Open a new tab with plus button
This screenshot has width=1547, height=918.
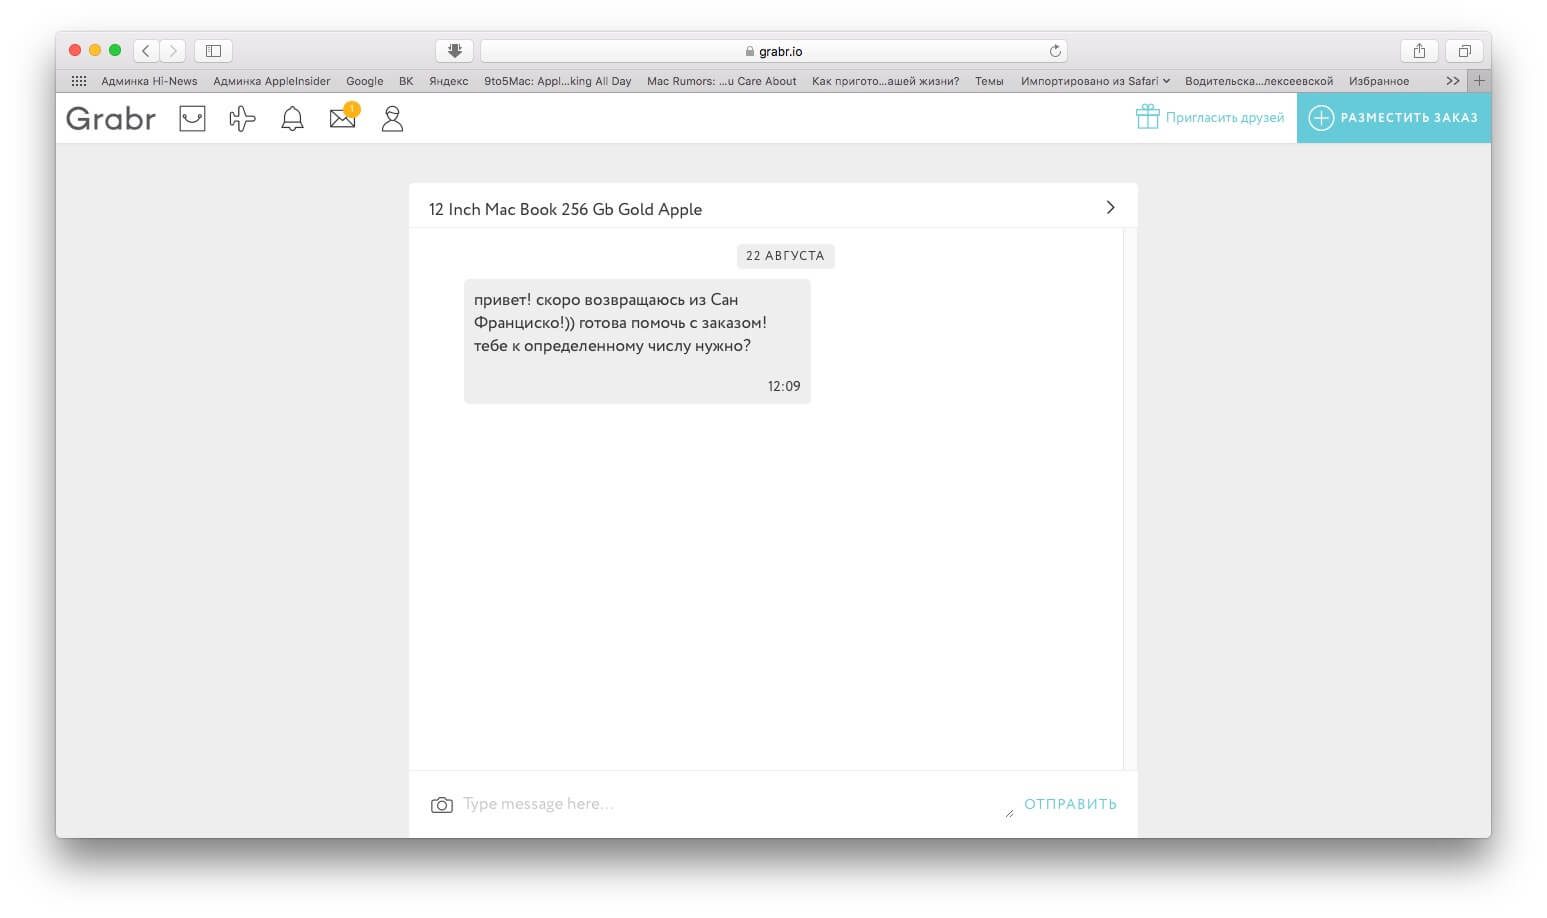(1479, 81)
